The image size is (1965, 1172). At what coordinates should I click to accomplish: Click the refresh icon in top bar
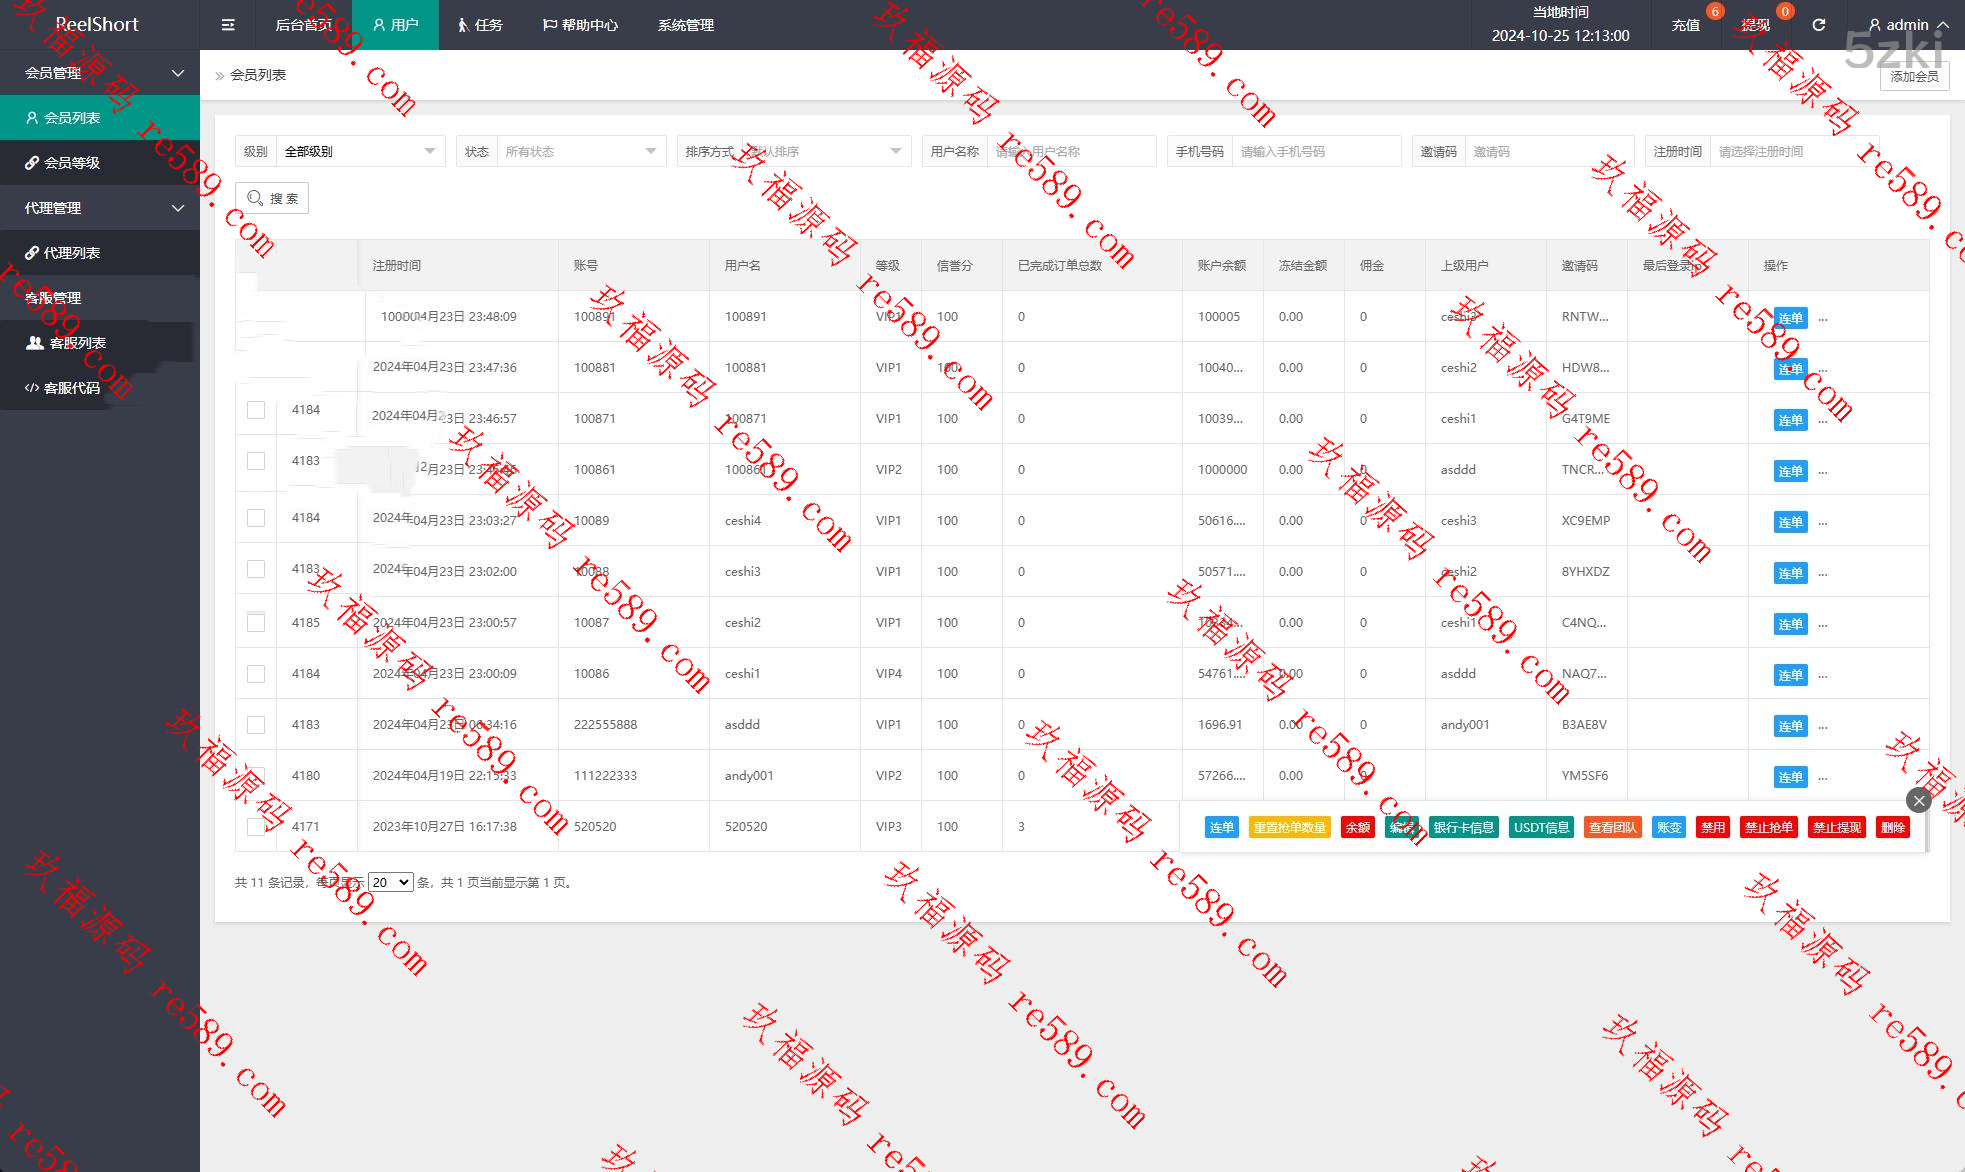pyautogui.click(x=1819, y=25)
